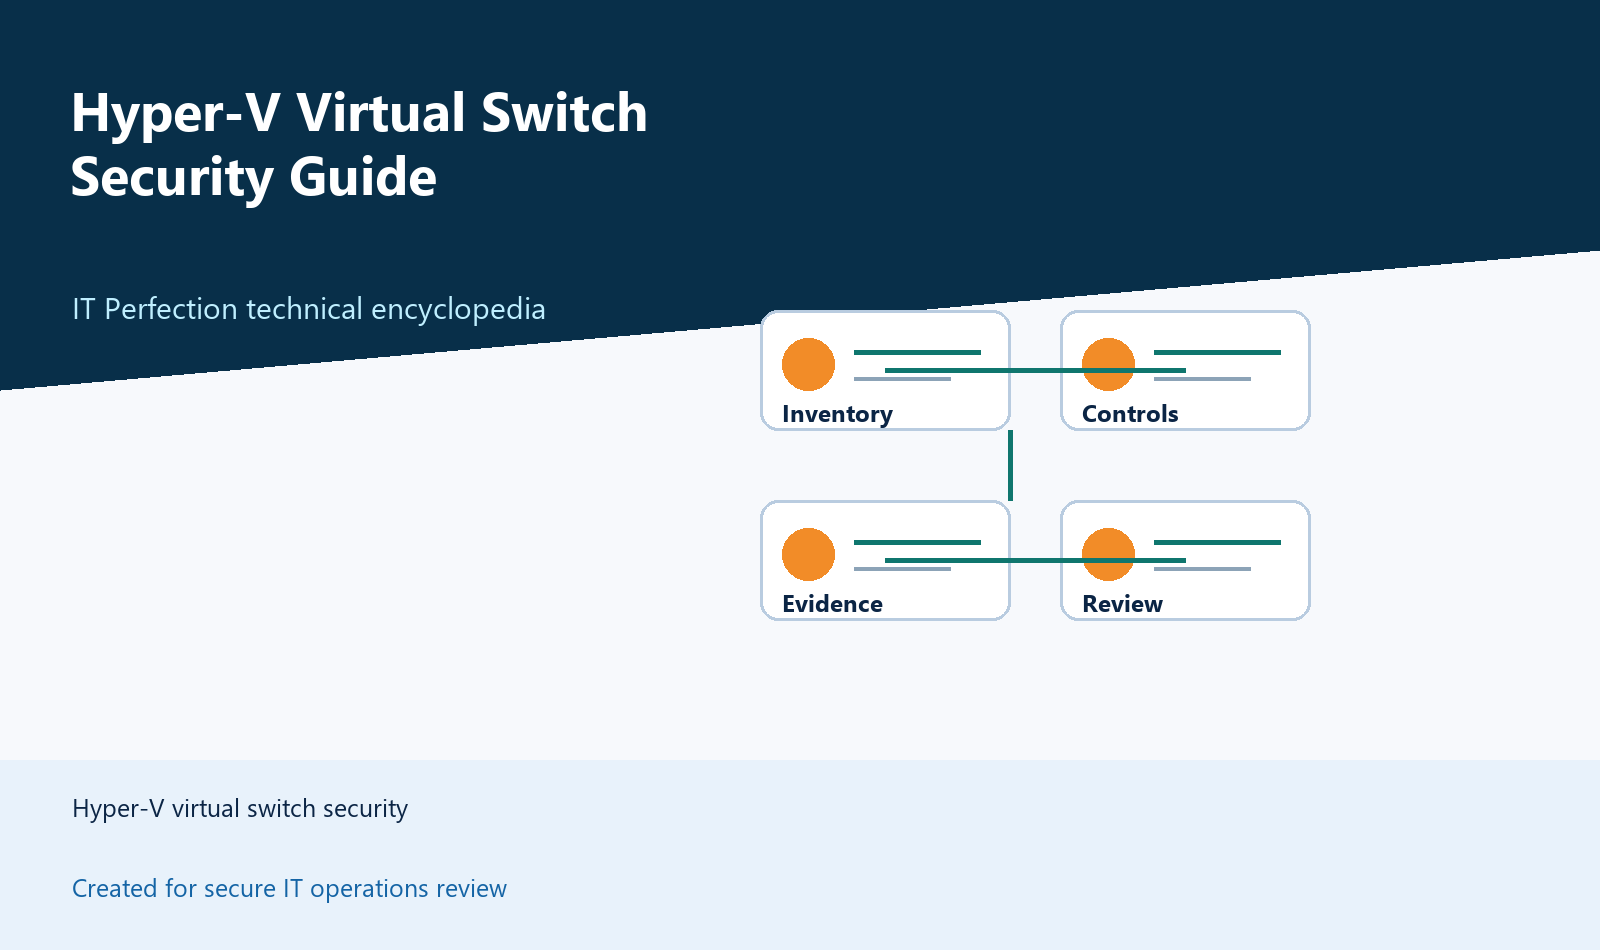Screen dimensions: 1600x950
Task: Select the Review label
Action: pyautogui.click(x=1122, y=604)
